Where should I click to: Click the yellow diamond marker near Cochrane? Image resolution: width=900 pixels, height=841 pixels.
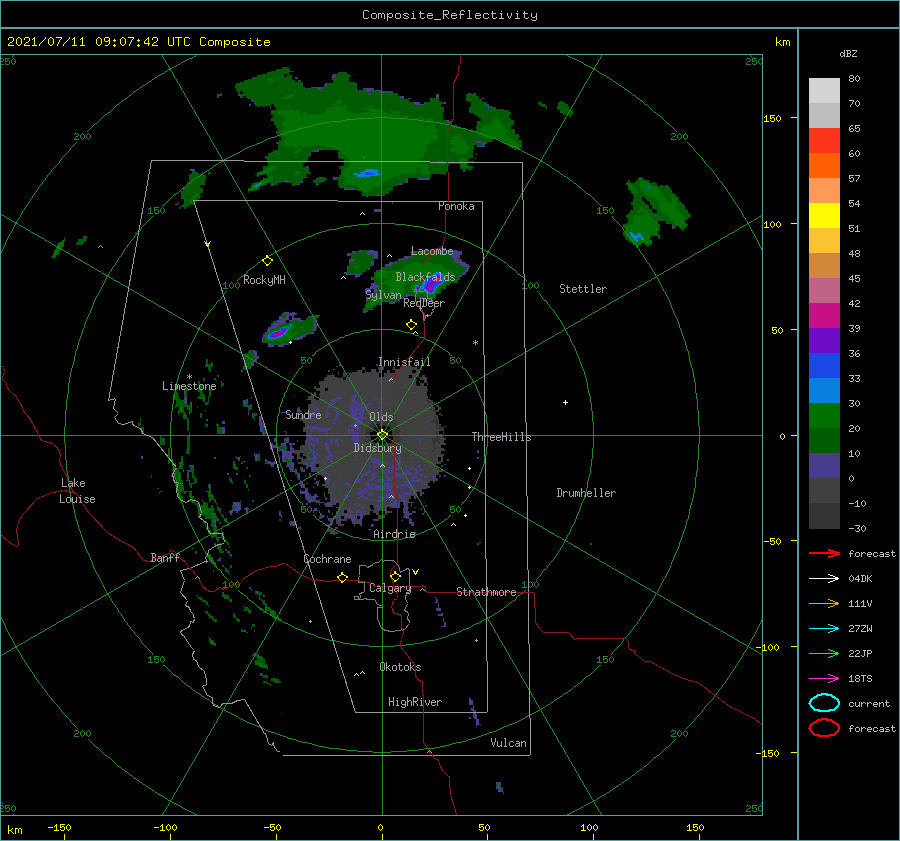point(342,577)
